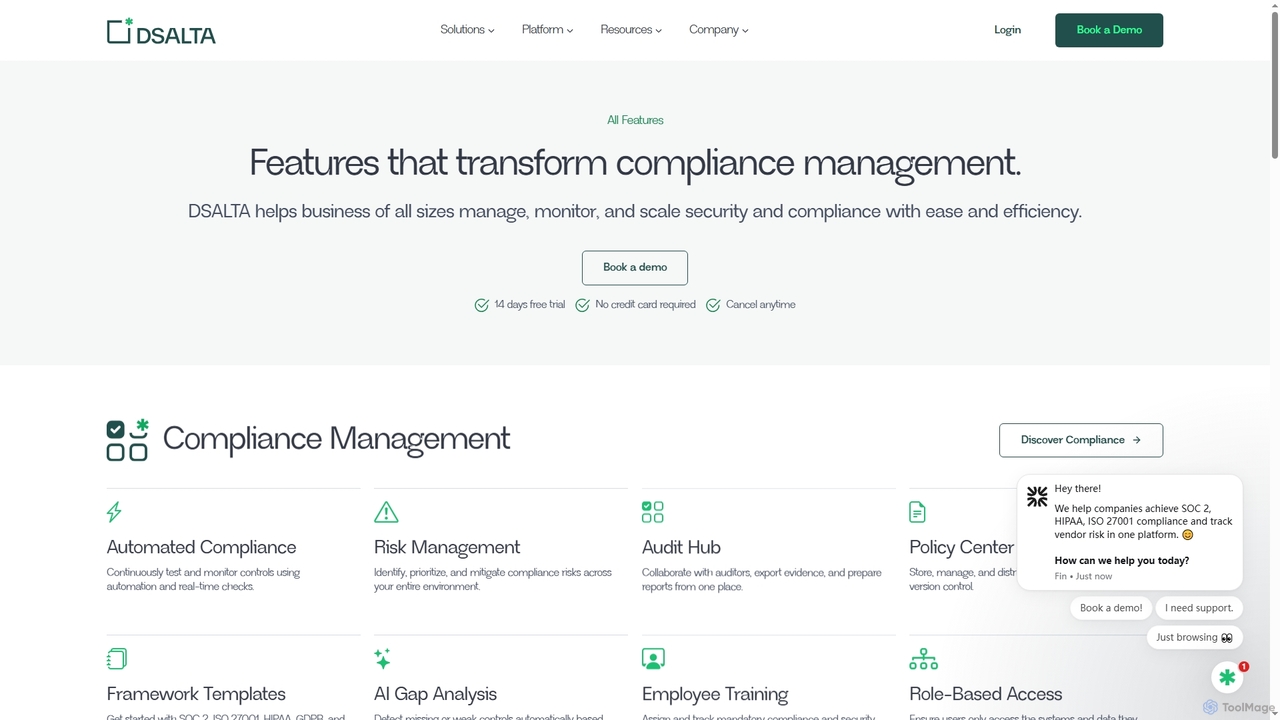Click the Employee Training person icon
The width and height of the screenshot is (1280, 720).
(x=653, y=659)
